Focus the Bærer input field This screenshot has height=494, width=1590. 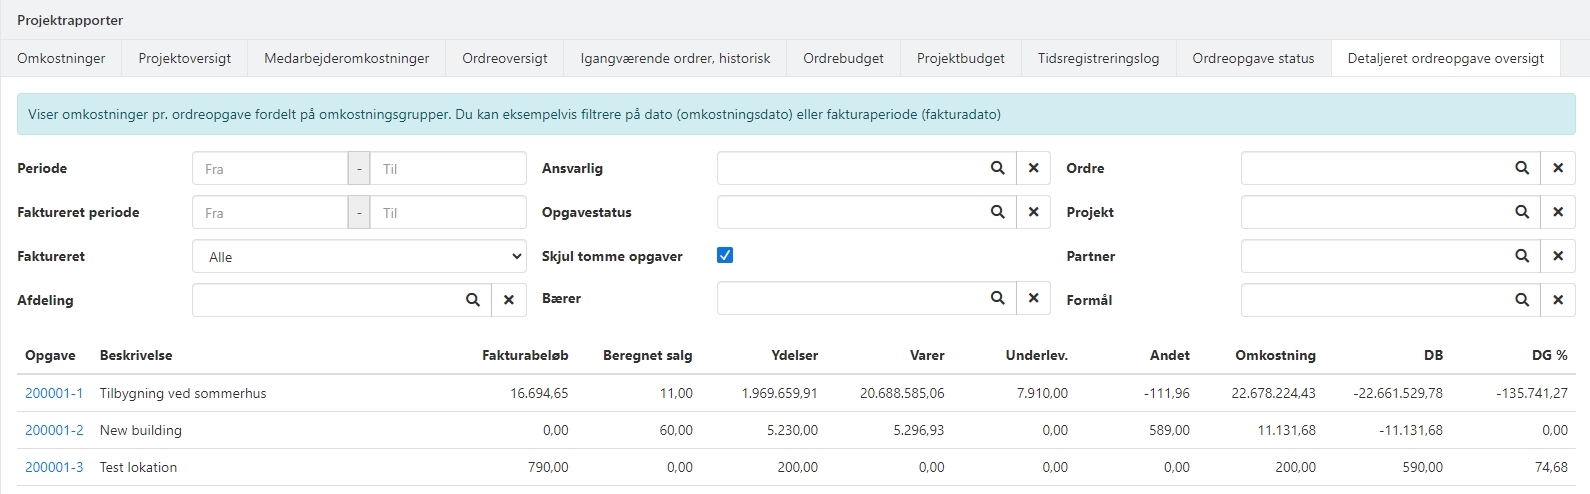click(x=848, y=298)
